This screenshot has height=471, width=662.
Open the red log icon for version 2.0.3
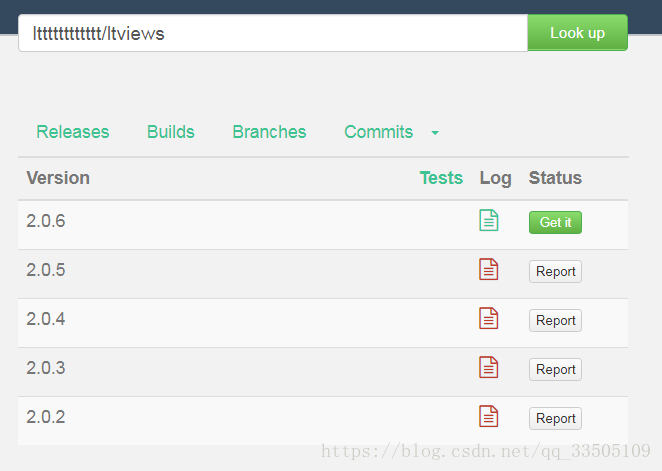[489, 367]
